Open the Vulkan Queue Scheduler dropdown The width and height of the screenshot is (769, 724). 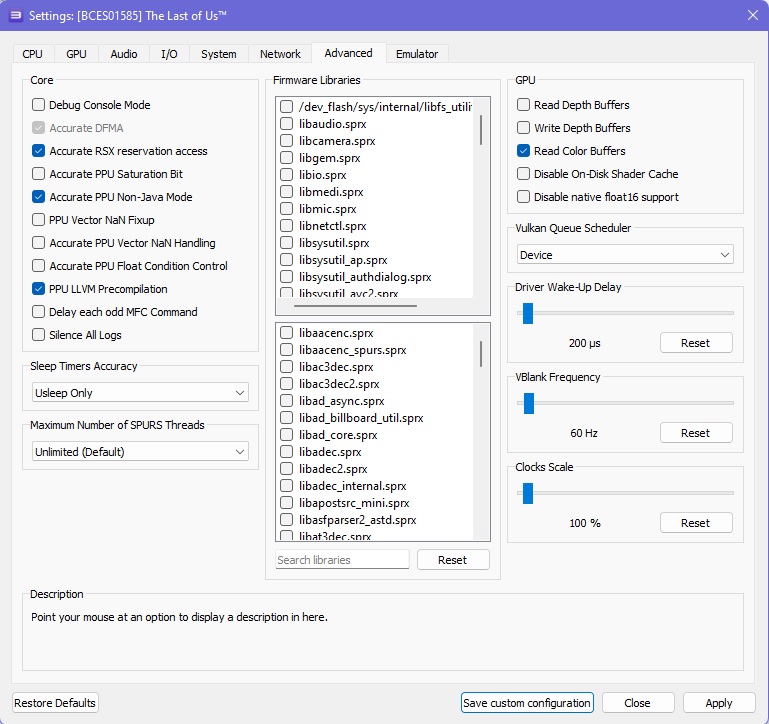click(x=625, y=255)
